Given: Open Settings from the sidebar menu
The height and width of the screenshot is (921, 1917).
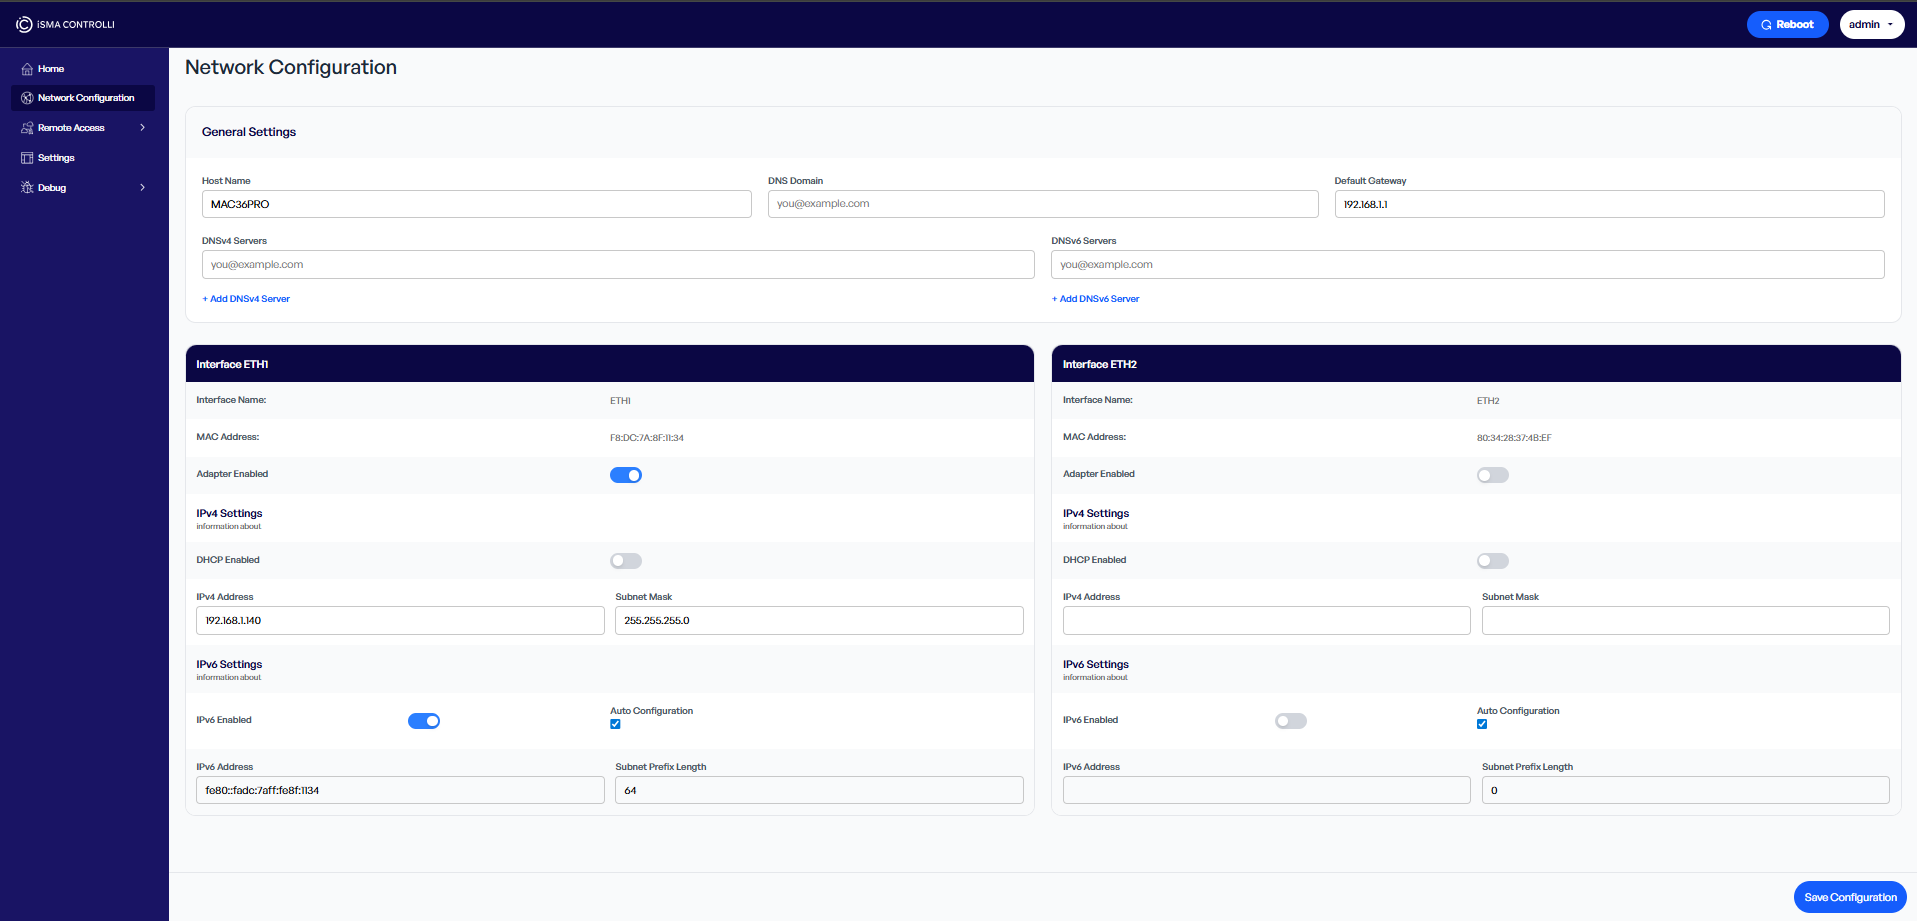Looking at the screenshot, I should click(x=57, y=158).
